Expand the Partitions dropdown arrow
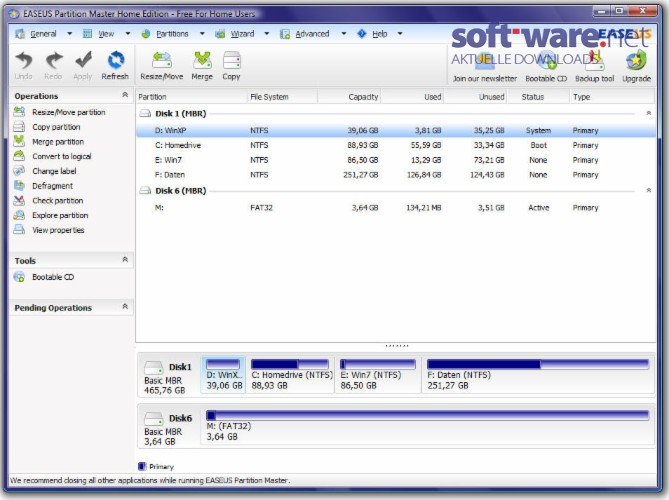Screen dimensions: 669x500 coord(202,34)
